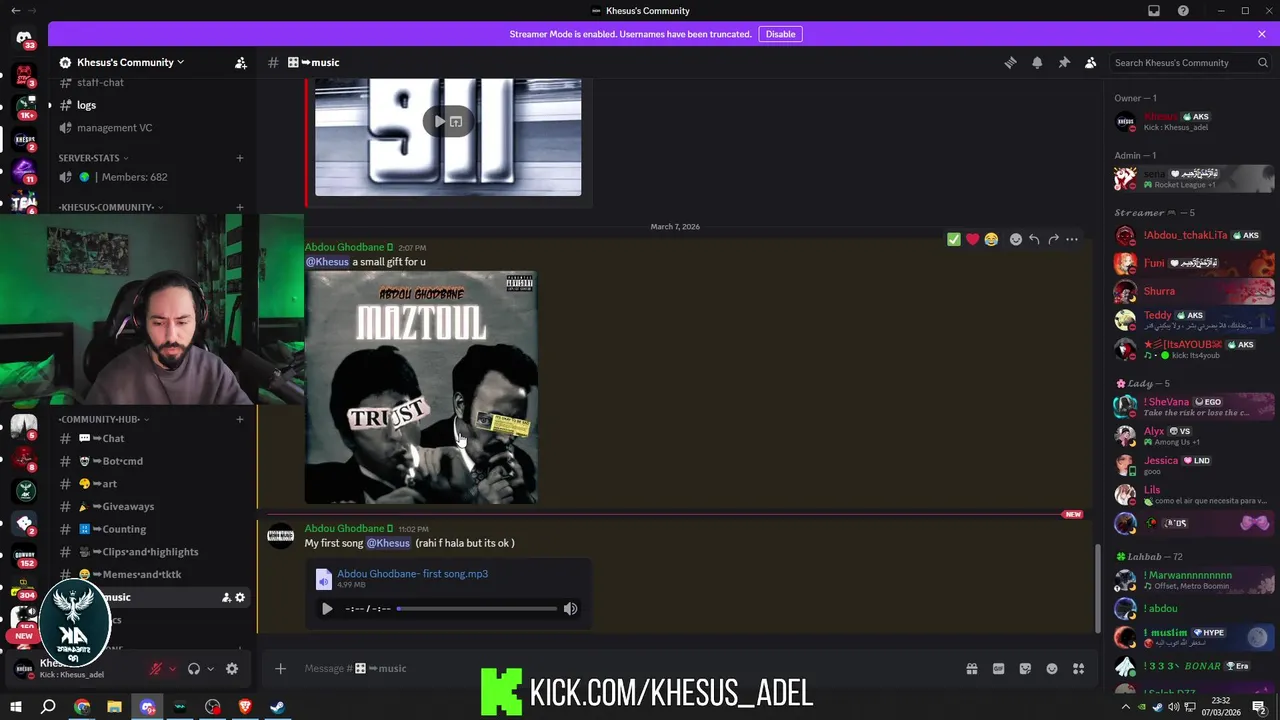1280x720 pixels.
Task: Open Chrome from taskbar
Action: click(x=82, y=707)
